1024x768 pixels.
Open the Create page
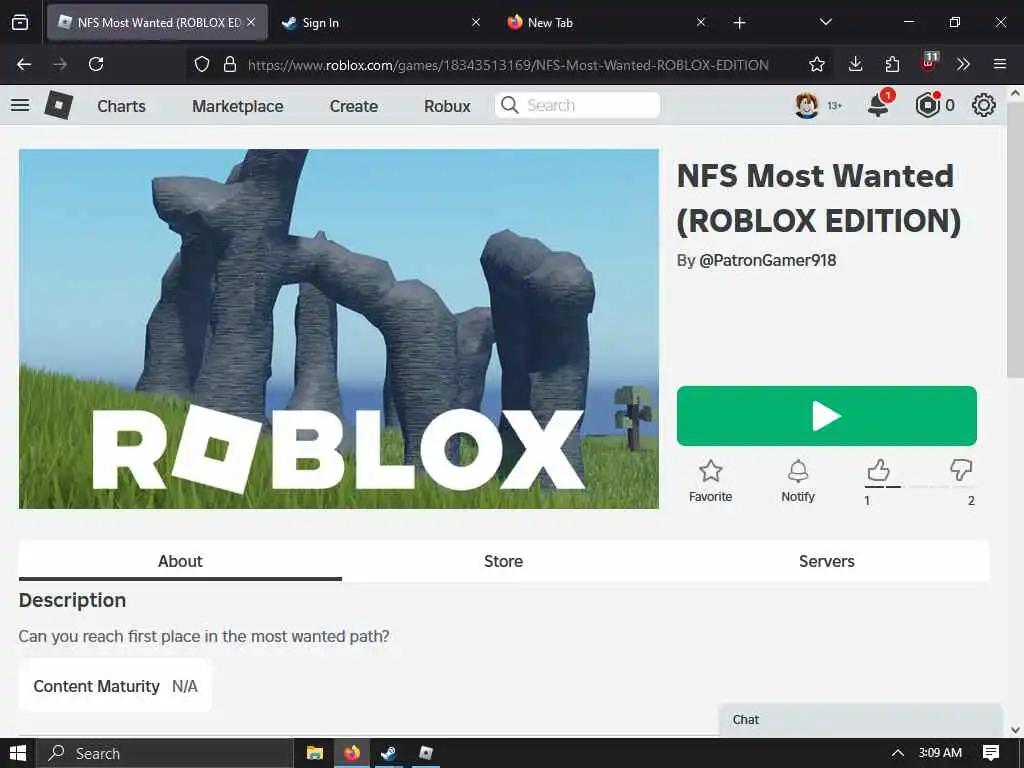click(353, 106)
